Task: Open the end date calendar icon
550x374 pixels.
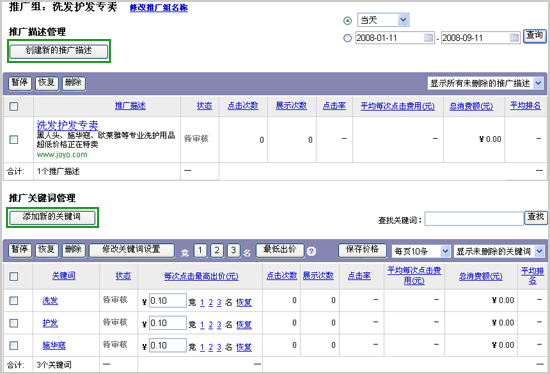Action: coord(514,38)
